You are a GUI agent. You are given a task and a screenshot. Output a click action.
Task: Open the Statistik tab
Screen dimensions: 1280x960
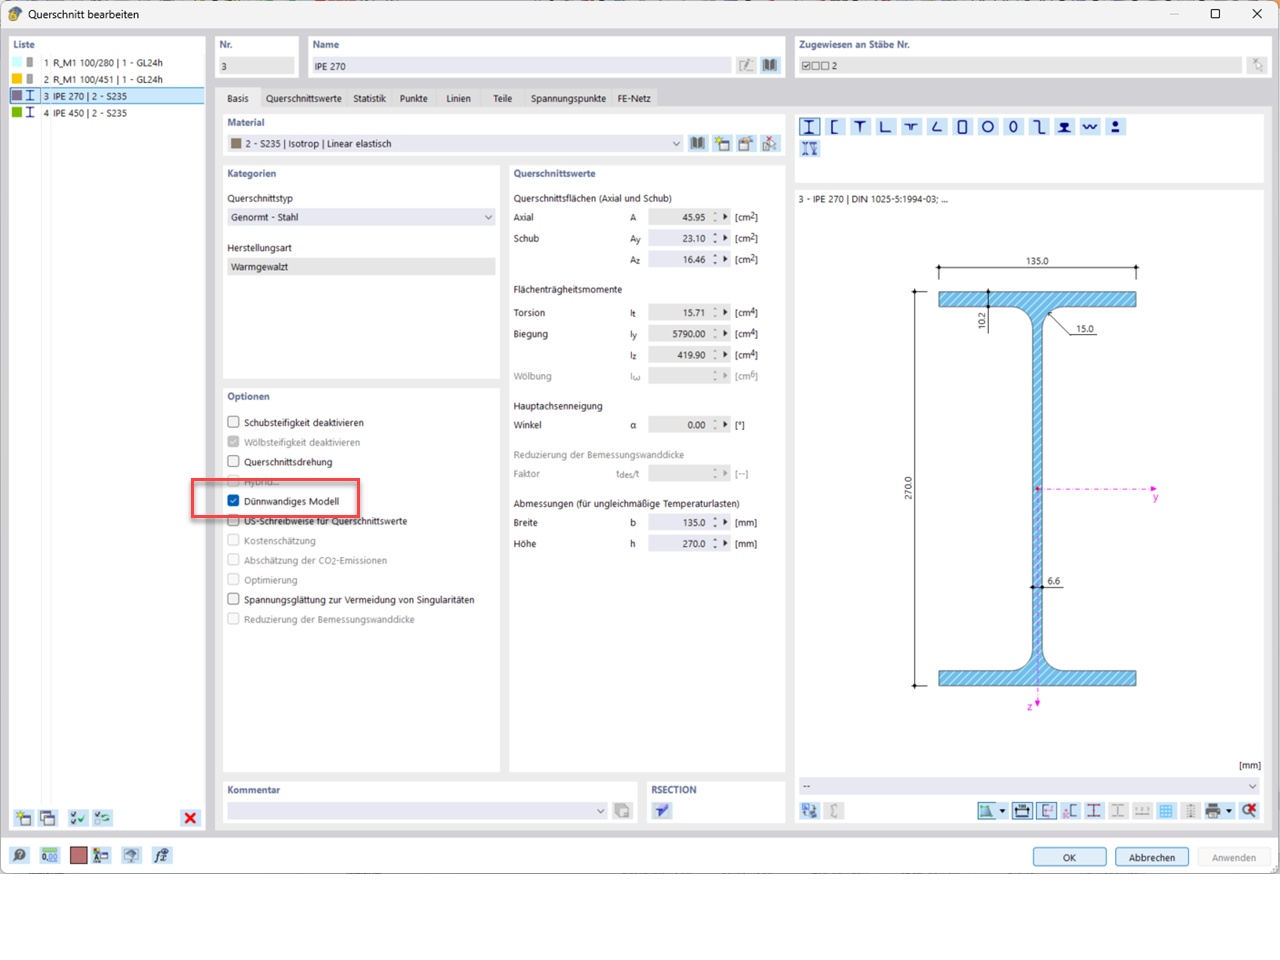point(369,98)
